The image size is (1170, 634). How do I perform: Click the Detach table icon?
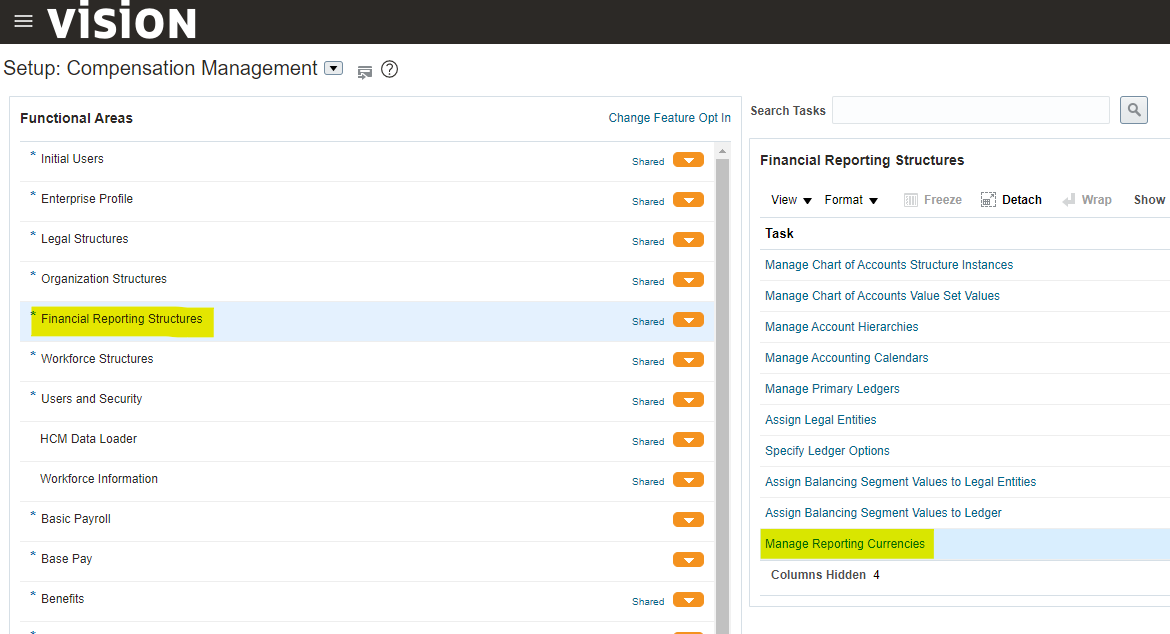(x=989, y=200)
